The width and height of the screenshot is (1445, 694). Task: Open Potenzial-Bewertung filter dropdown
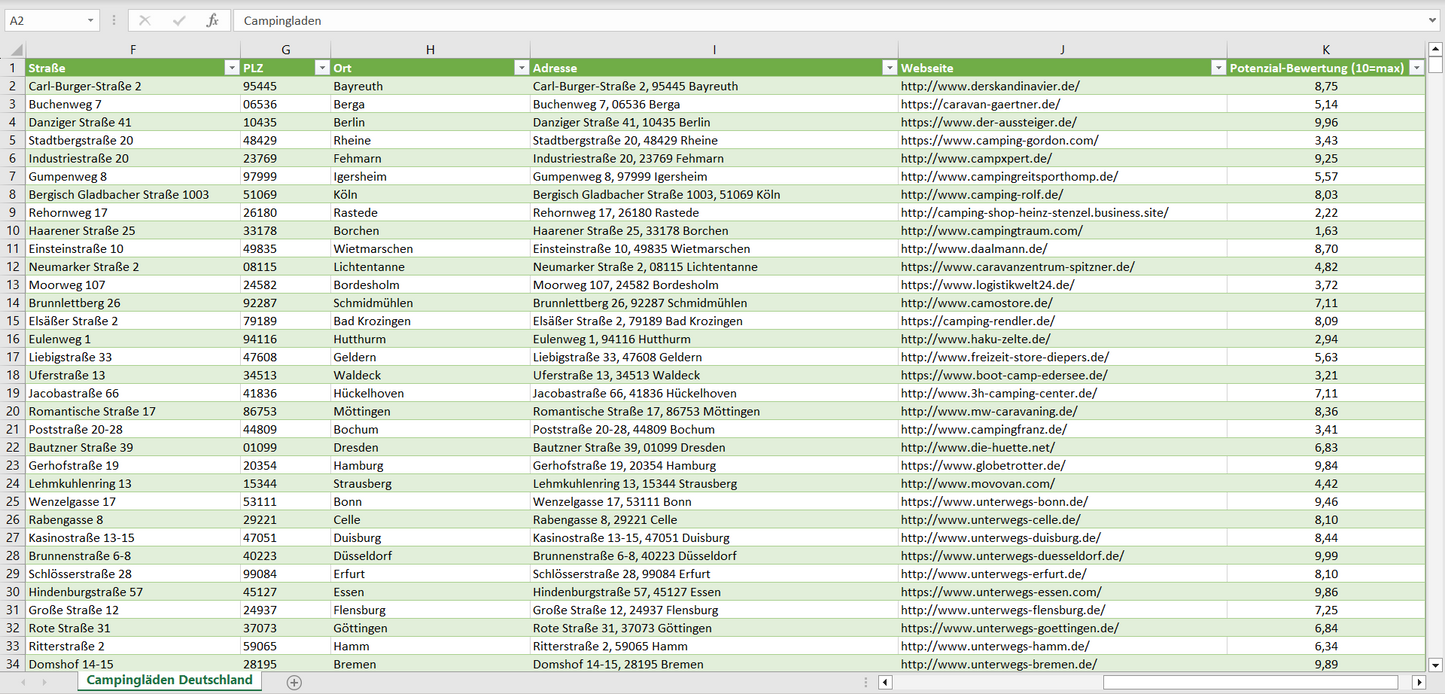pyautogui.click(x=1416, y=68)
